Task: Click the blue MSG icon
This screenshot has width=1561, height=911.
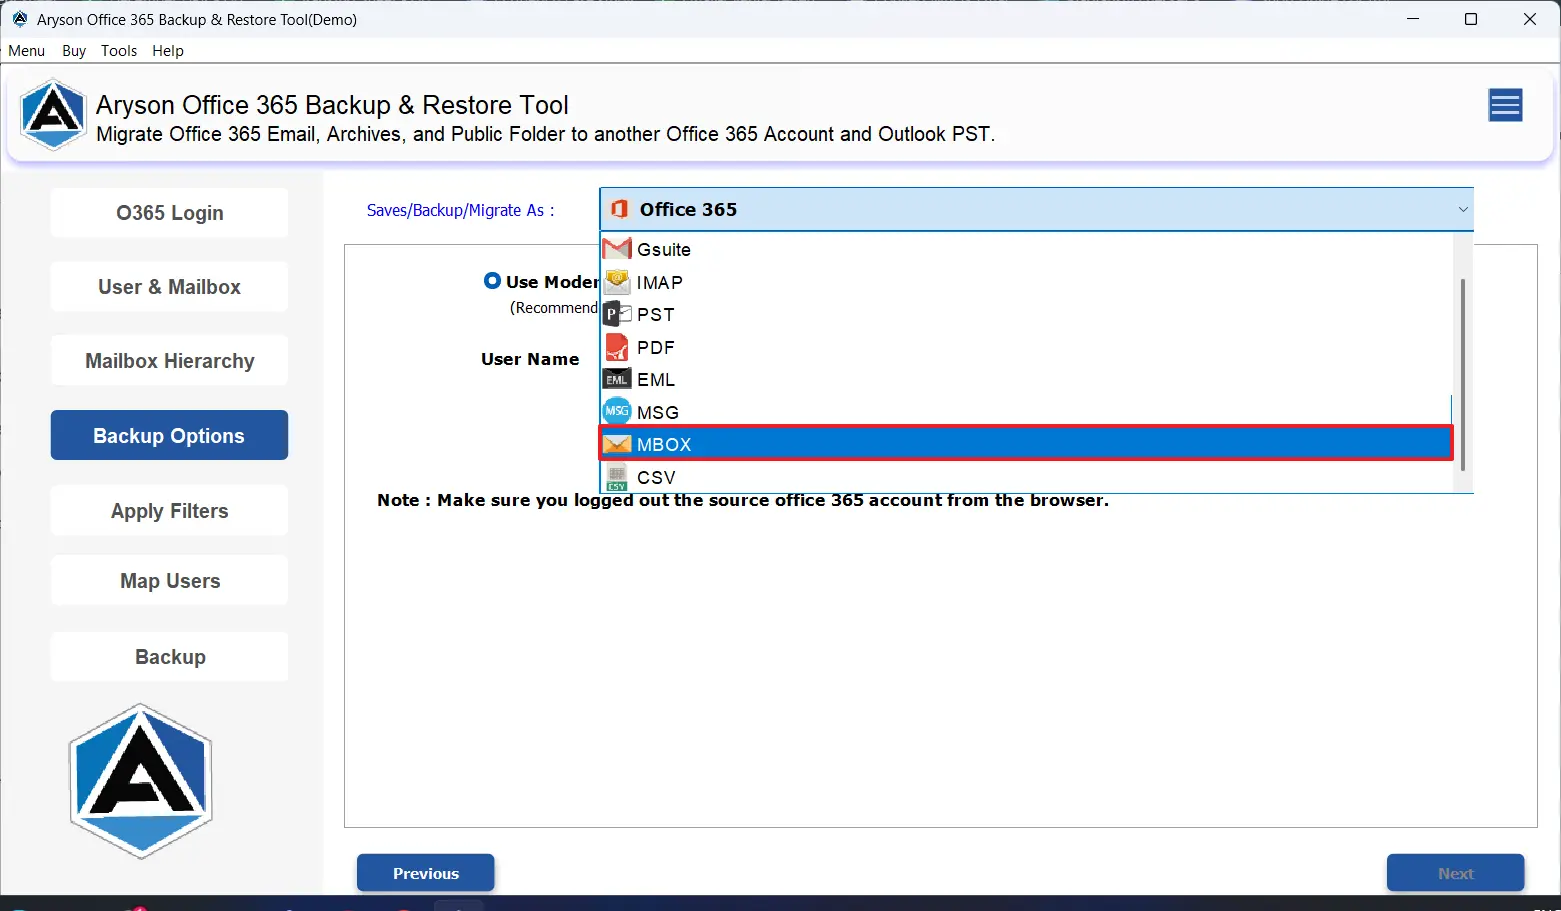Action: (x=617, y=412)
